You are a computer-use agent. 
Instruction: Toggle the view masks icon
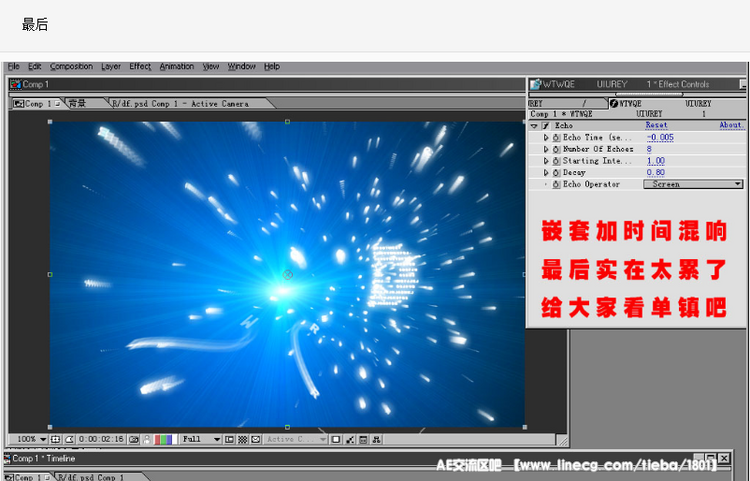(x=69, y=439)
